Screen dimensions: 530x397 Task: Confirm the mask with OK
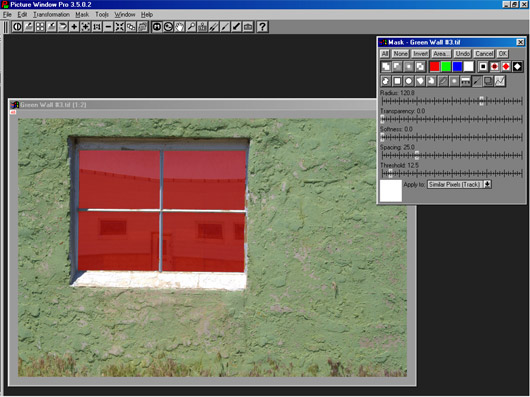click(x=503, y=54)
